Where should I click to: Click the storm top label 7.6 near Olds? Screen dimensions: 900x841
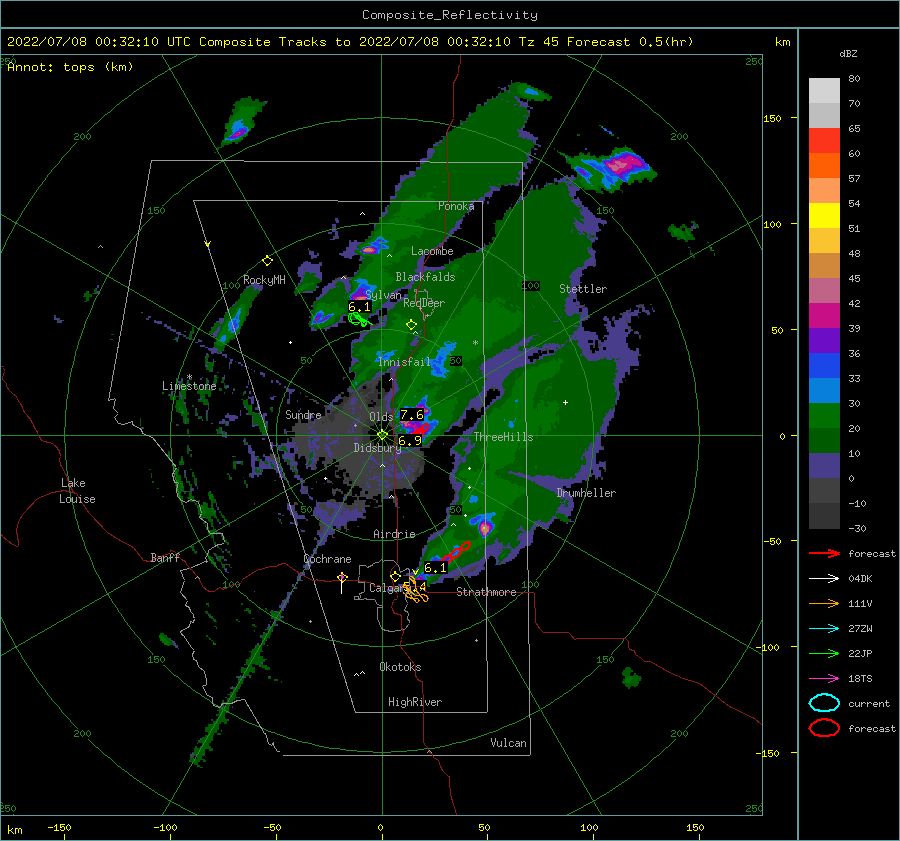[412, 414]
